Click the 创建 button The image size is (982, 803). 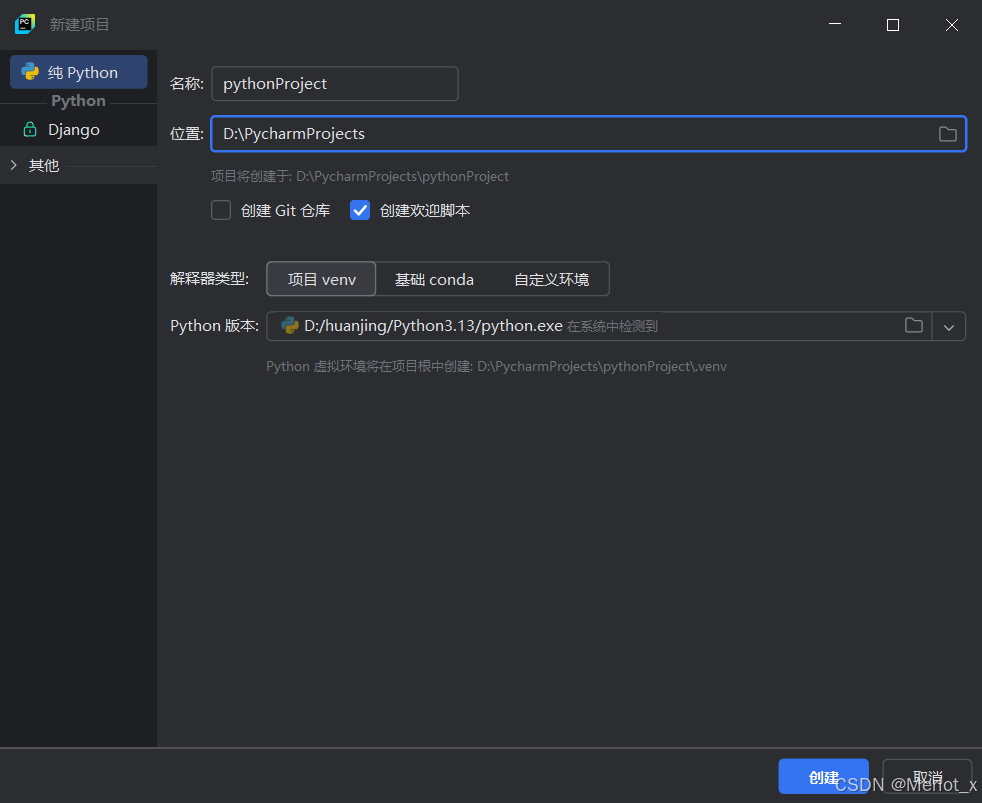(823, 777)
